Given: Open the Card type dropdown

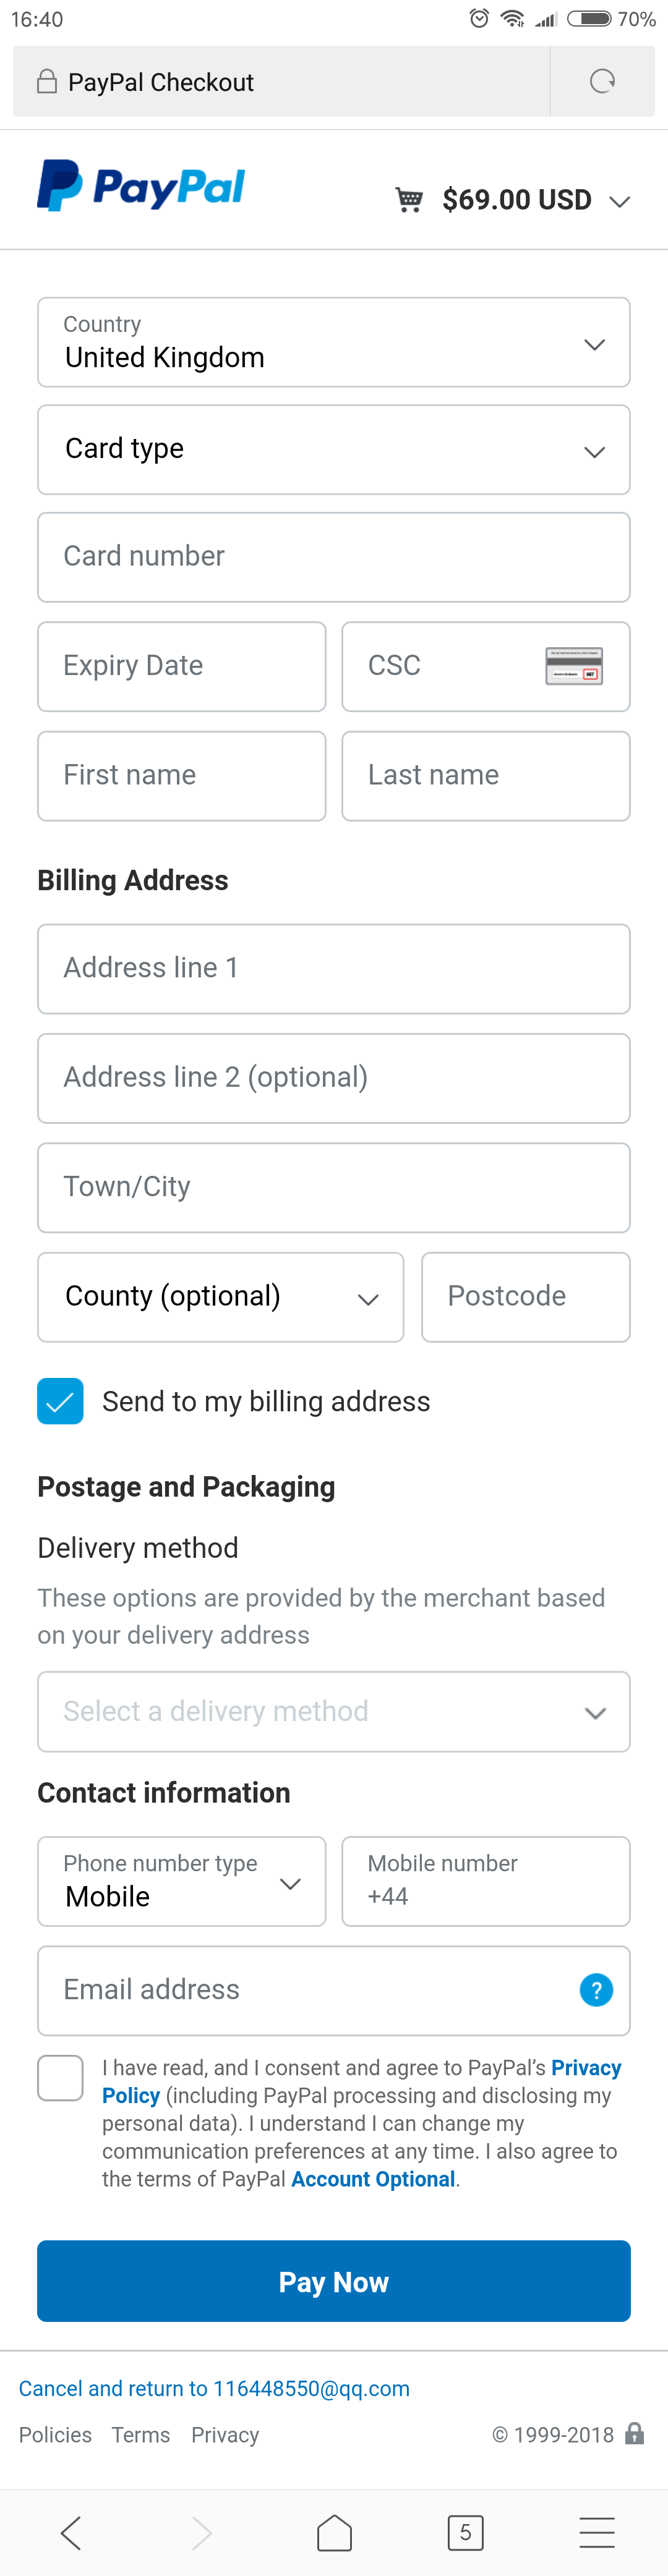Looking at the screenshot, I should [x=334, y=450].
